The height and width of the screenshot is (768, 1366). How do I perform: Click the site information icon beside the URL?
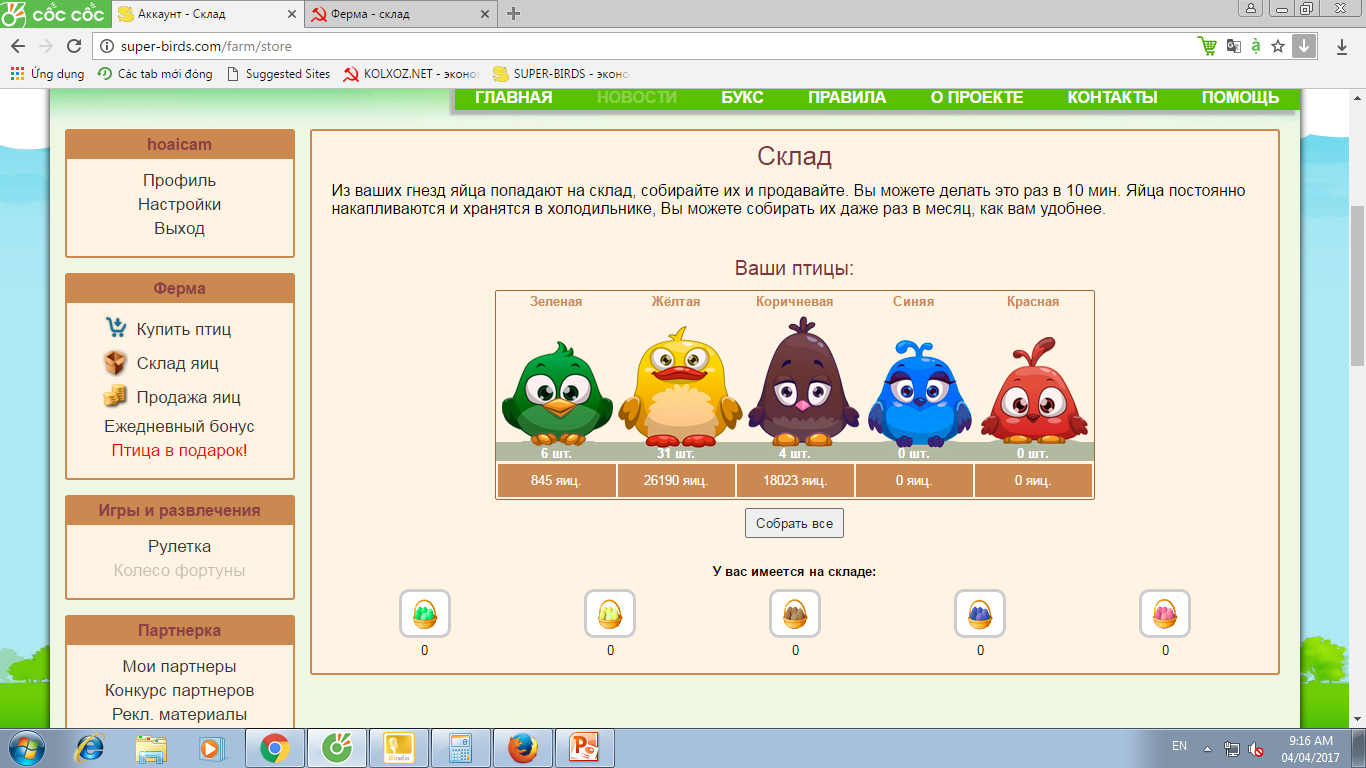tap(107, 46)
